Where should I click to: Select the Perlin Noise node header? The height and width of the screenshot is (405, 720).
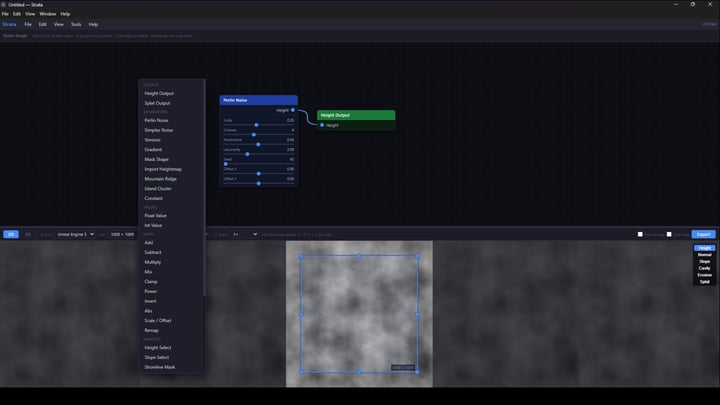click(x=259, y=100)
